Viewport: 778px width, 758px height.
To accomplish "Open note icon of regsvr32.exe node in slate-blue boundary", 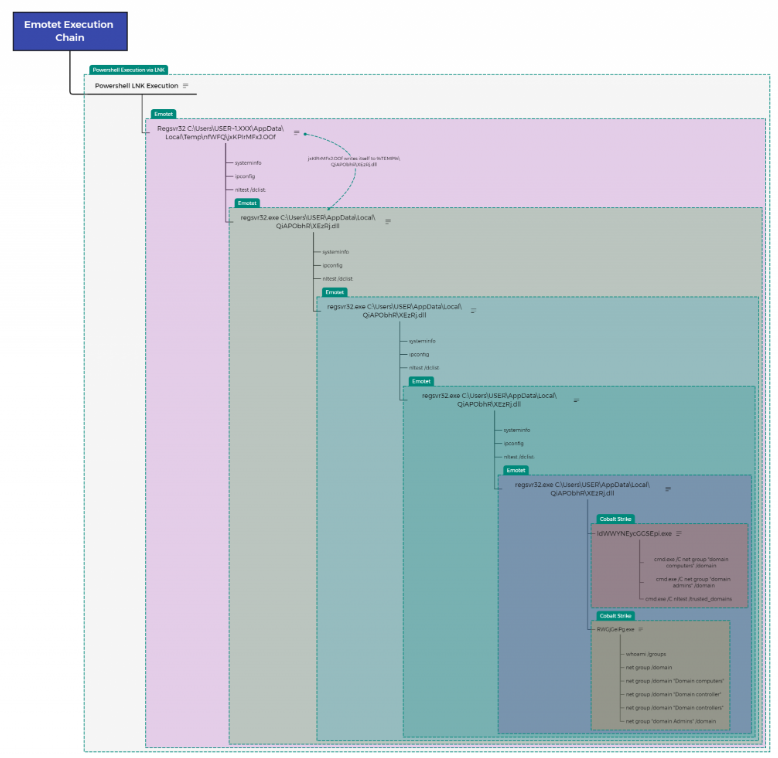I will tap(668, 489).
